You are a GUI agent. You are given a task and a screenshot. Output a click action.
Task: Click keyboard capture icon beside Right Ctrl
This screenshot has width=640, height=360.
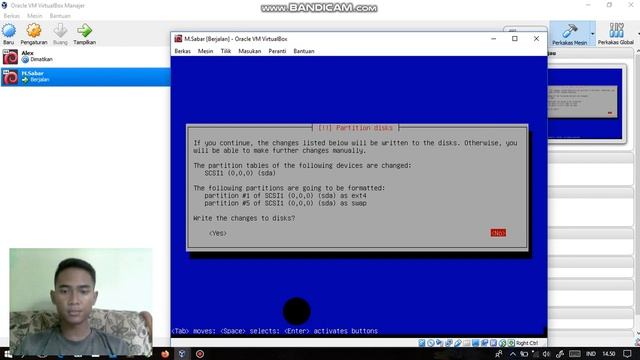[x=511, y=343]
